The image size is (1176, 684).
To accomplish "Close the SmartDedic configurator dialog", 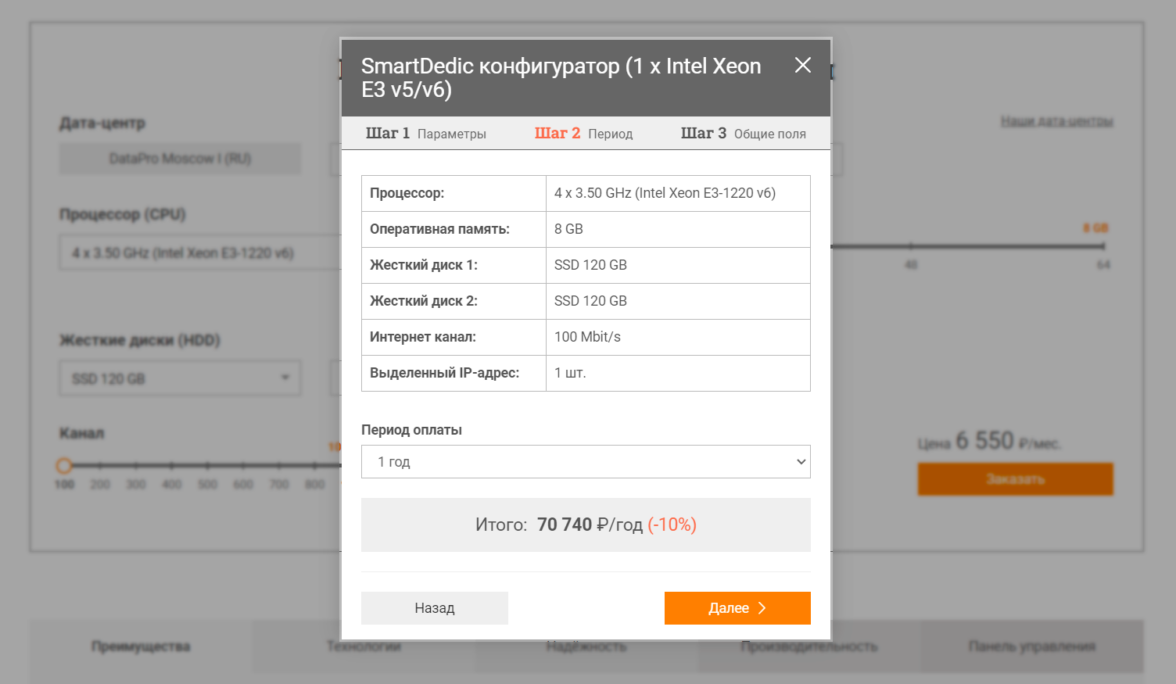I will tap(802, 66).
